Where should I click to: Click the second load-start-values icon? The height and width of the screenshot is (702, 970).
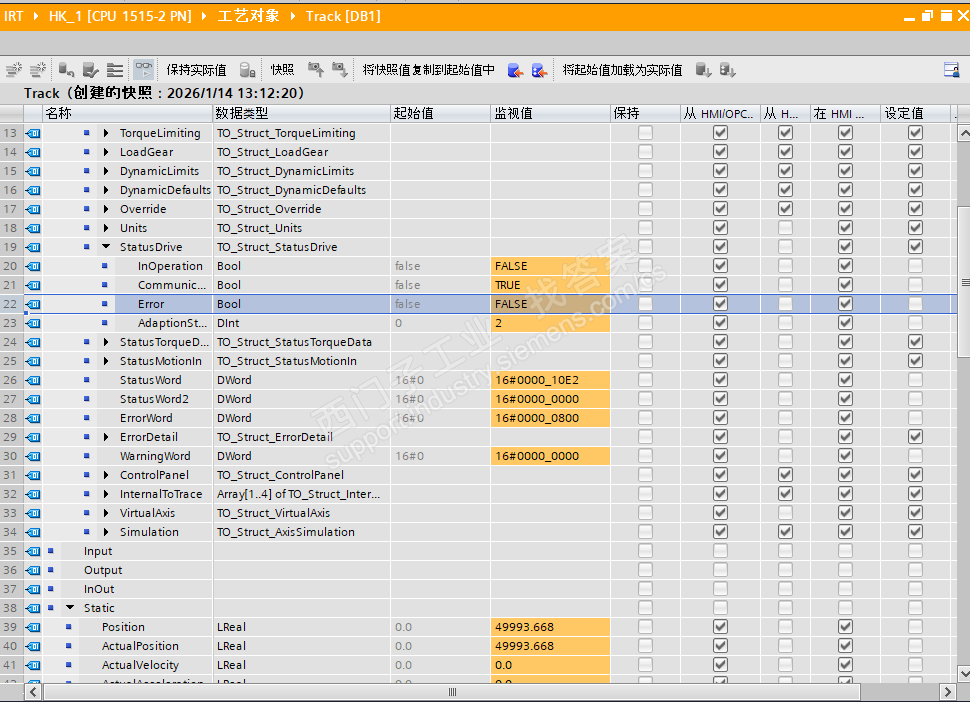[x=728, y=70]
